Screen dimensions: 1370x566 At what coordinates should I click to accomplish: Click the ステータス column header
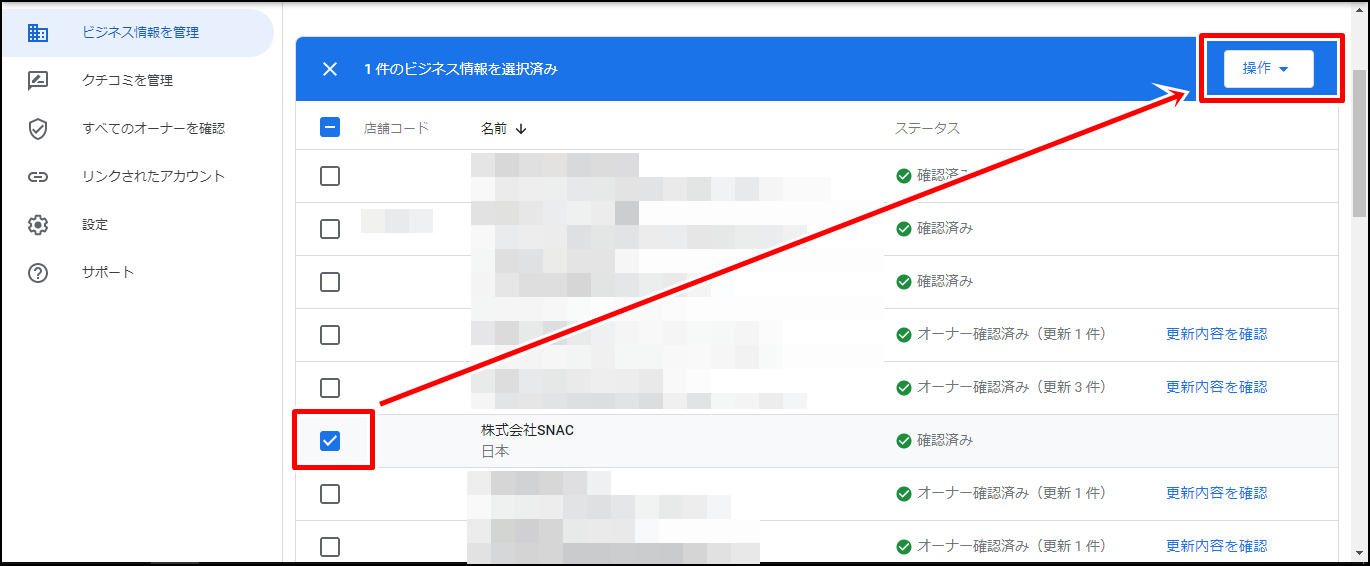[927, 128]
